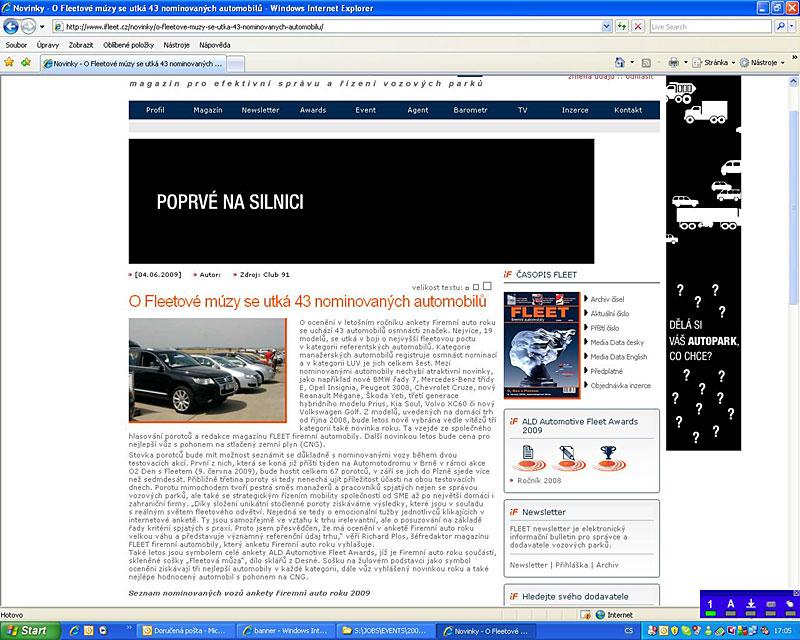Screen dimensions: 800x640
Task: Click the page vertical scrollbar thumb
Action: pos(794,209)
